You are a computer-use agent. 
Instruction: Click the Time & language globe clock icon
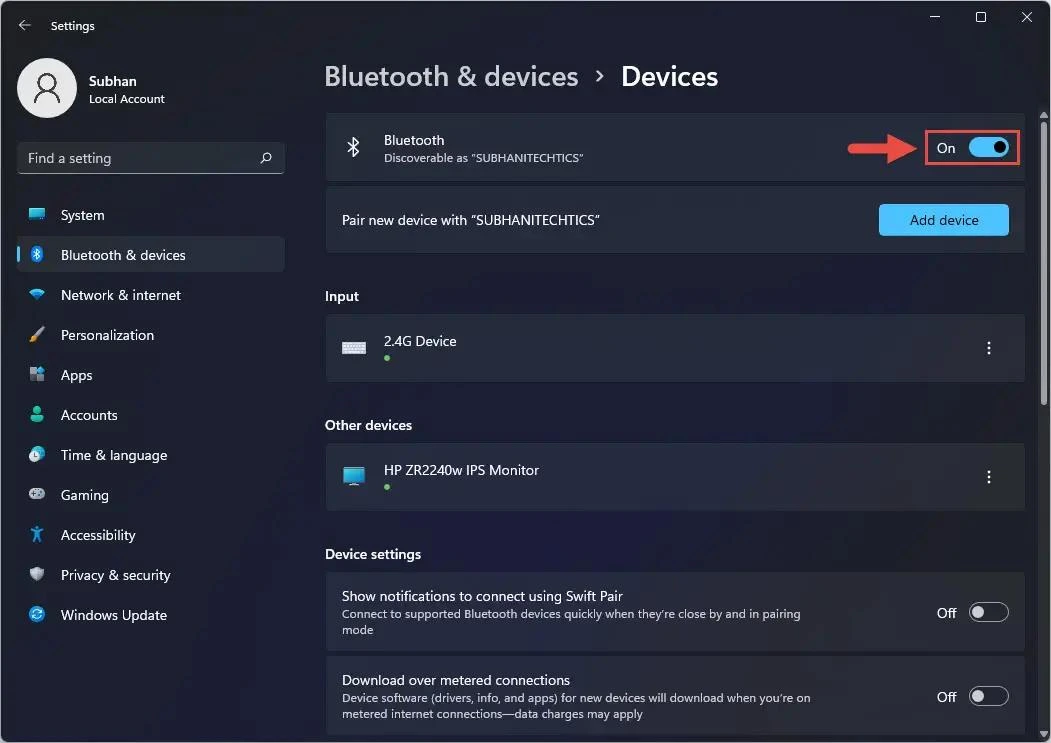click(37, 455)
